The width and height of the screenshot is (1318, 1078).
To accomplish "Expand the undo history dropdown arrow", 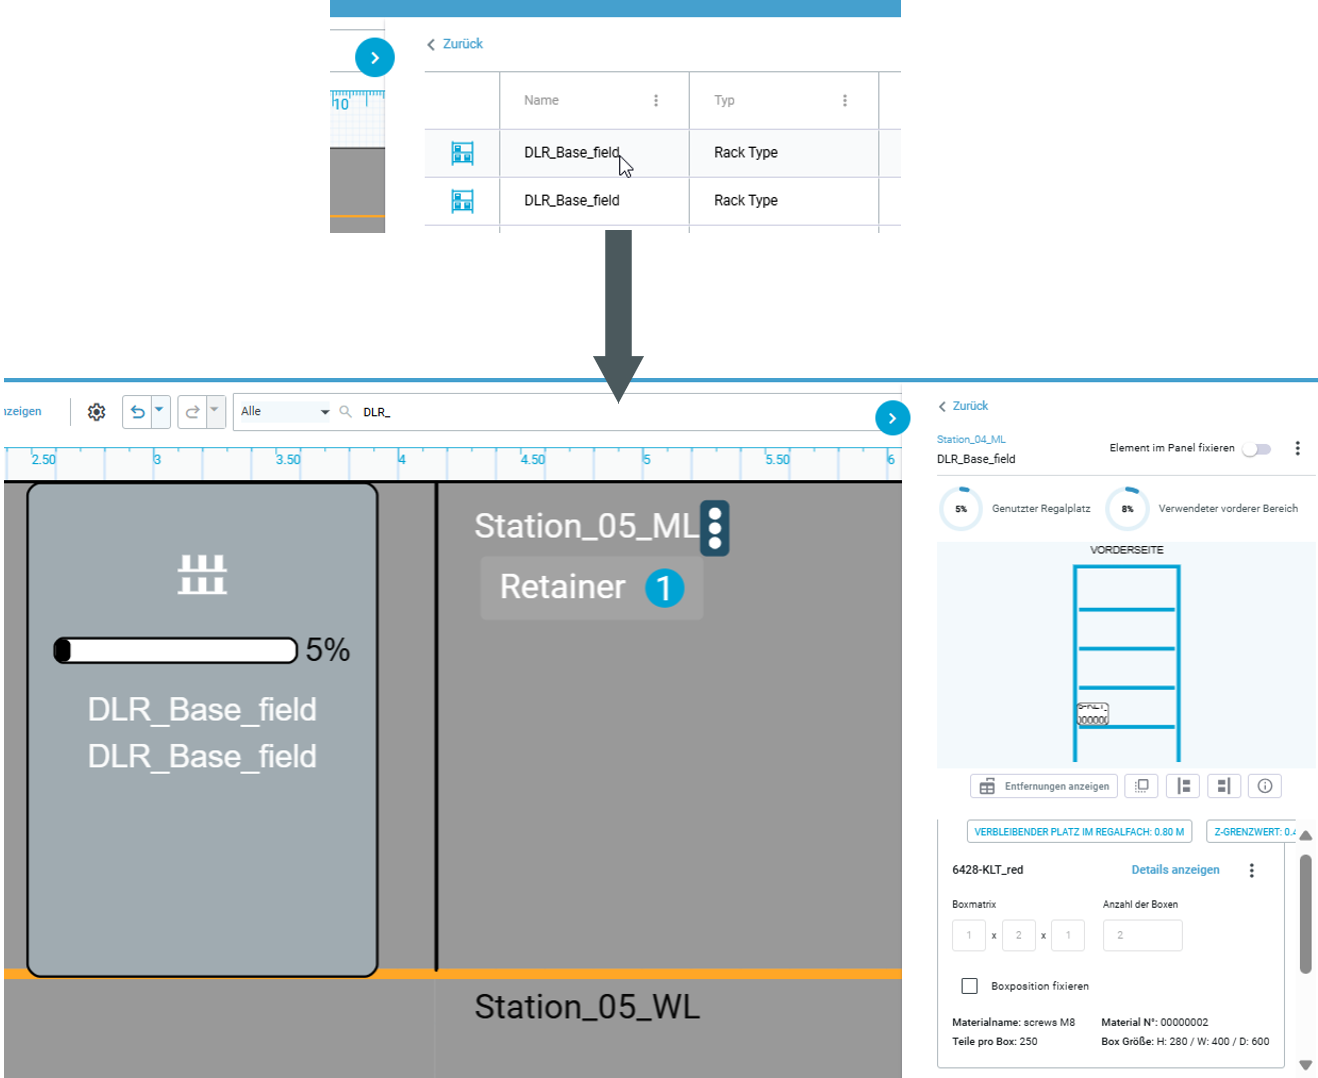I will tap(160, 410).
